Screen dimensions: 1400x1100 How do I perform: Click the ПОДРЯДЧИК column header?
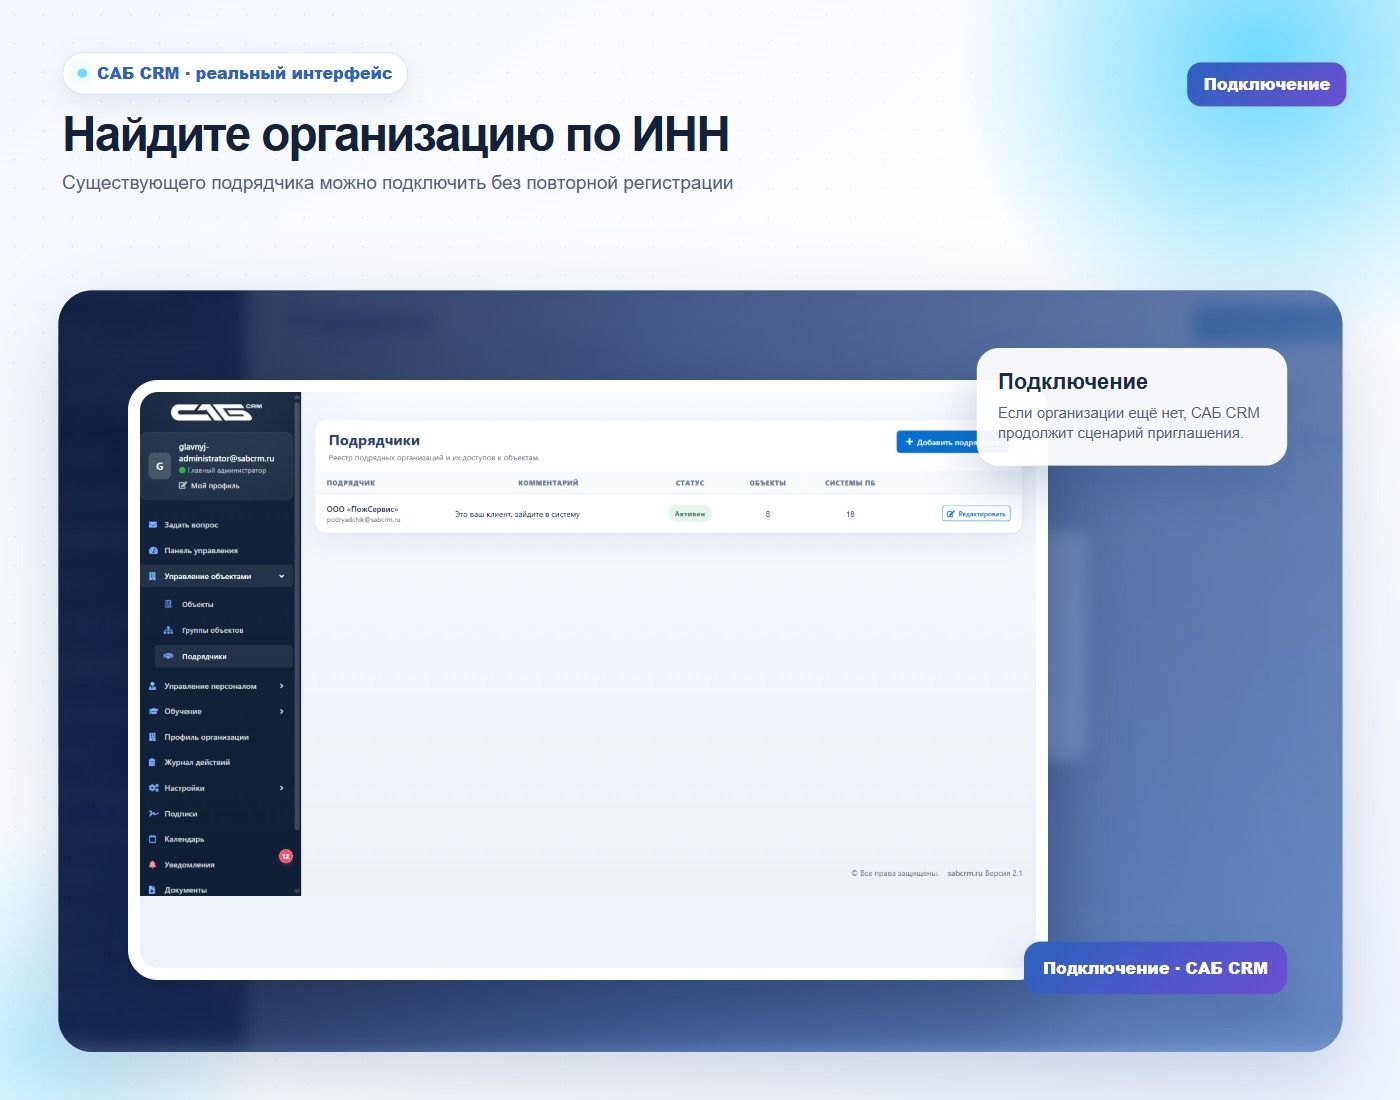351,483
